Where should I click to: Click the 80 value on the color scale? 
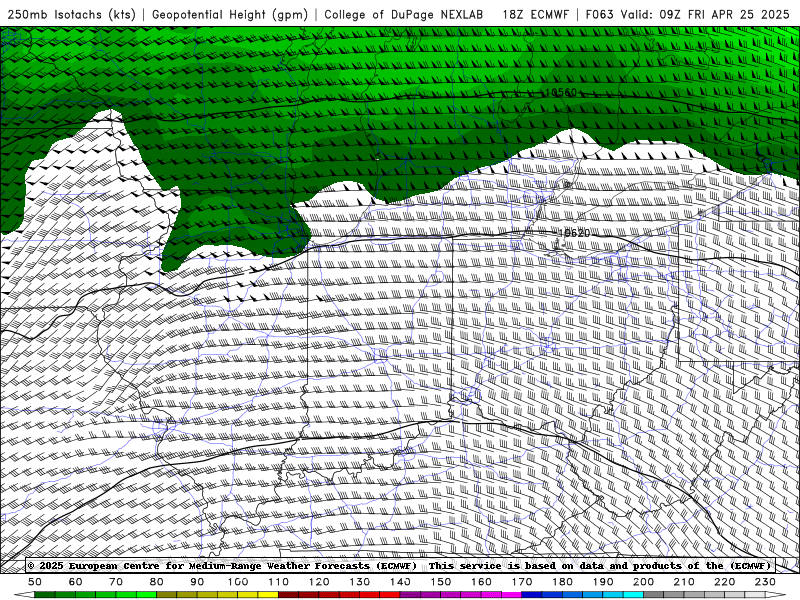(156, 582)
